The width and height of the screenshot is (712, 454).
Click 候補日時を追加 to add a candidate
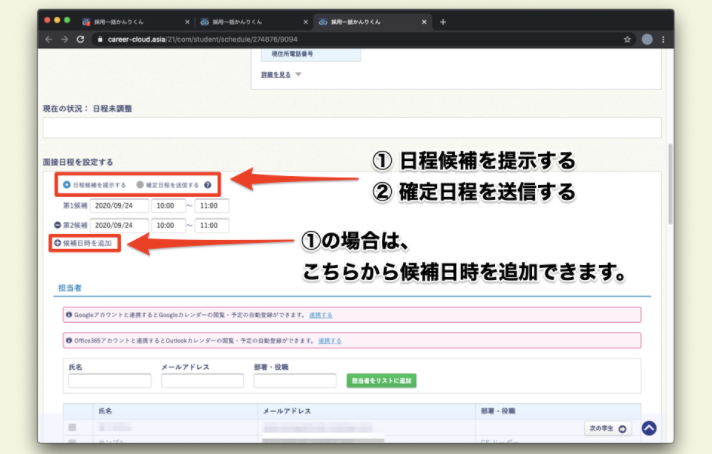click(x=86, y=243)
